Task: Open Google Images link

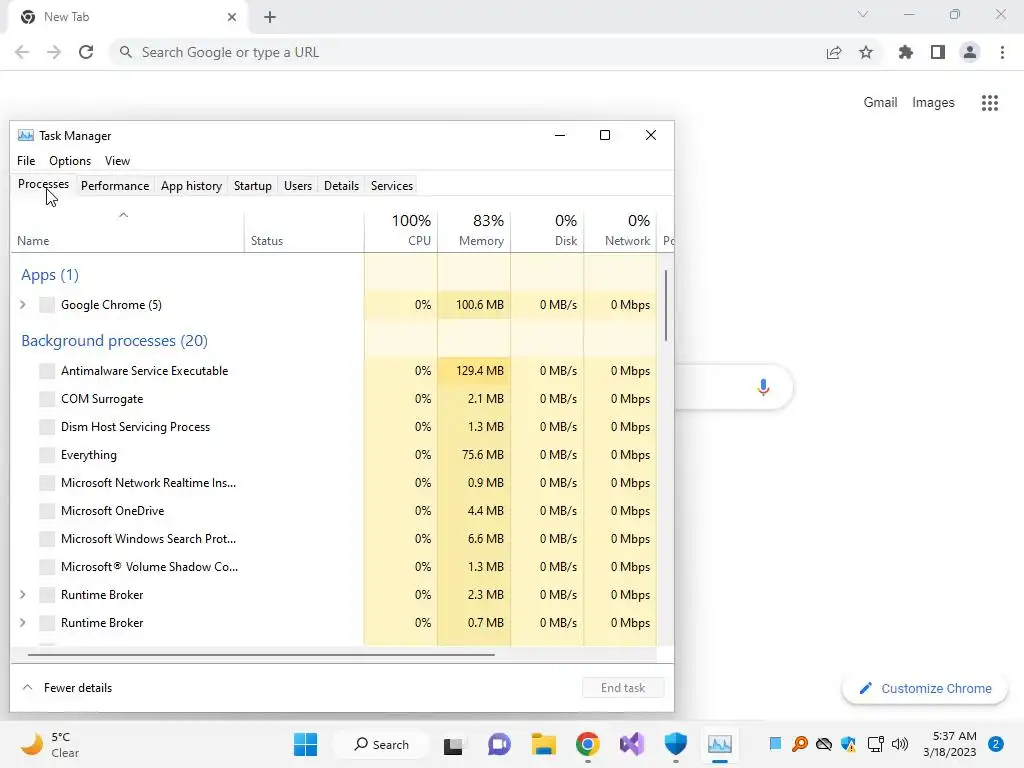Action: pyautogui.click(x=933, y=103)
